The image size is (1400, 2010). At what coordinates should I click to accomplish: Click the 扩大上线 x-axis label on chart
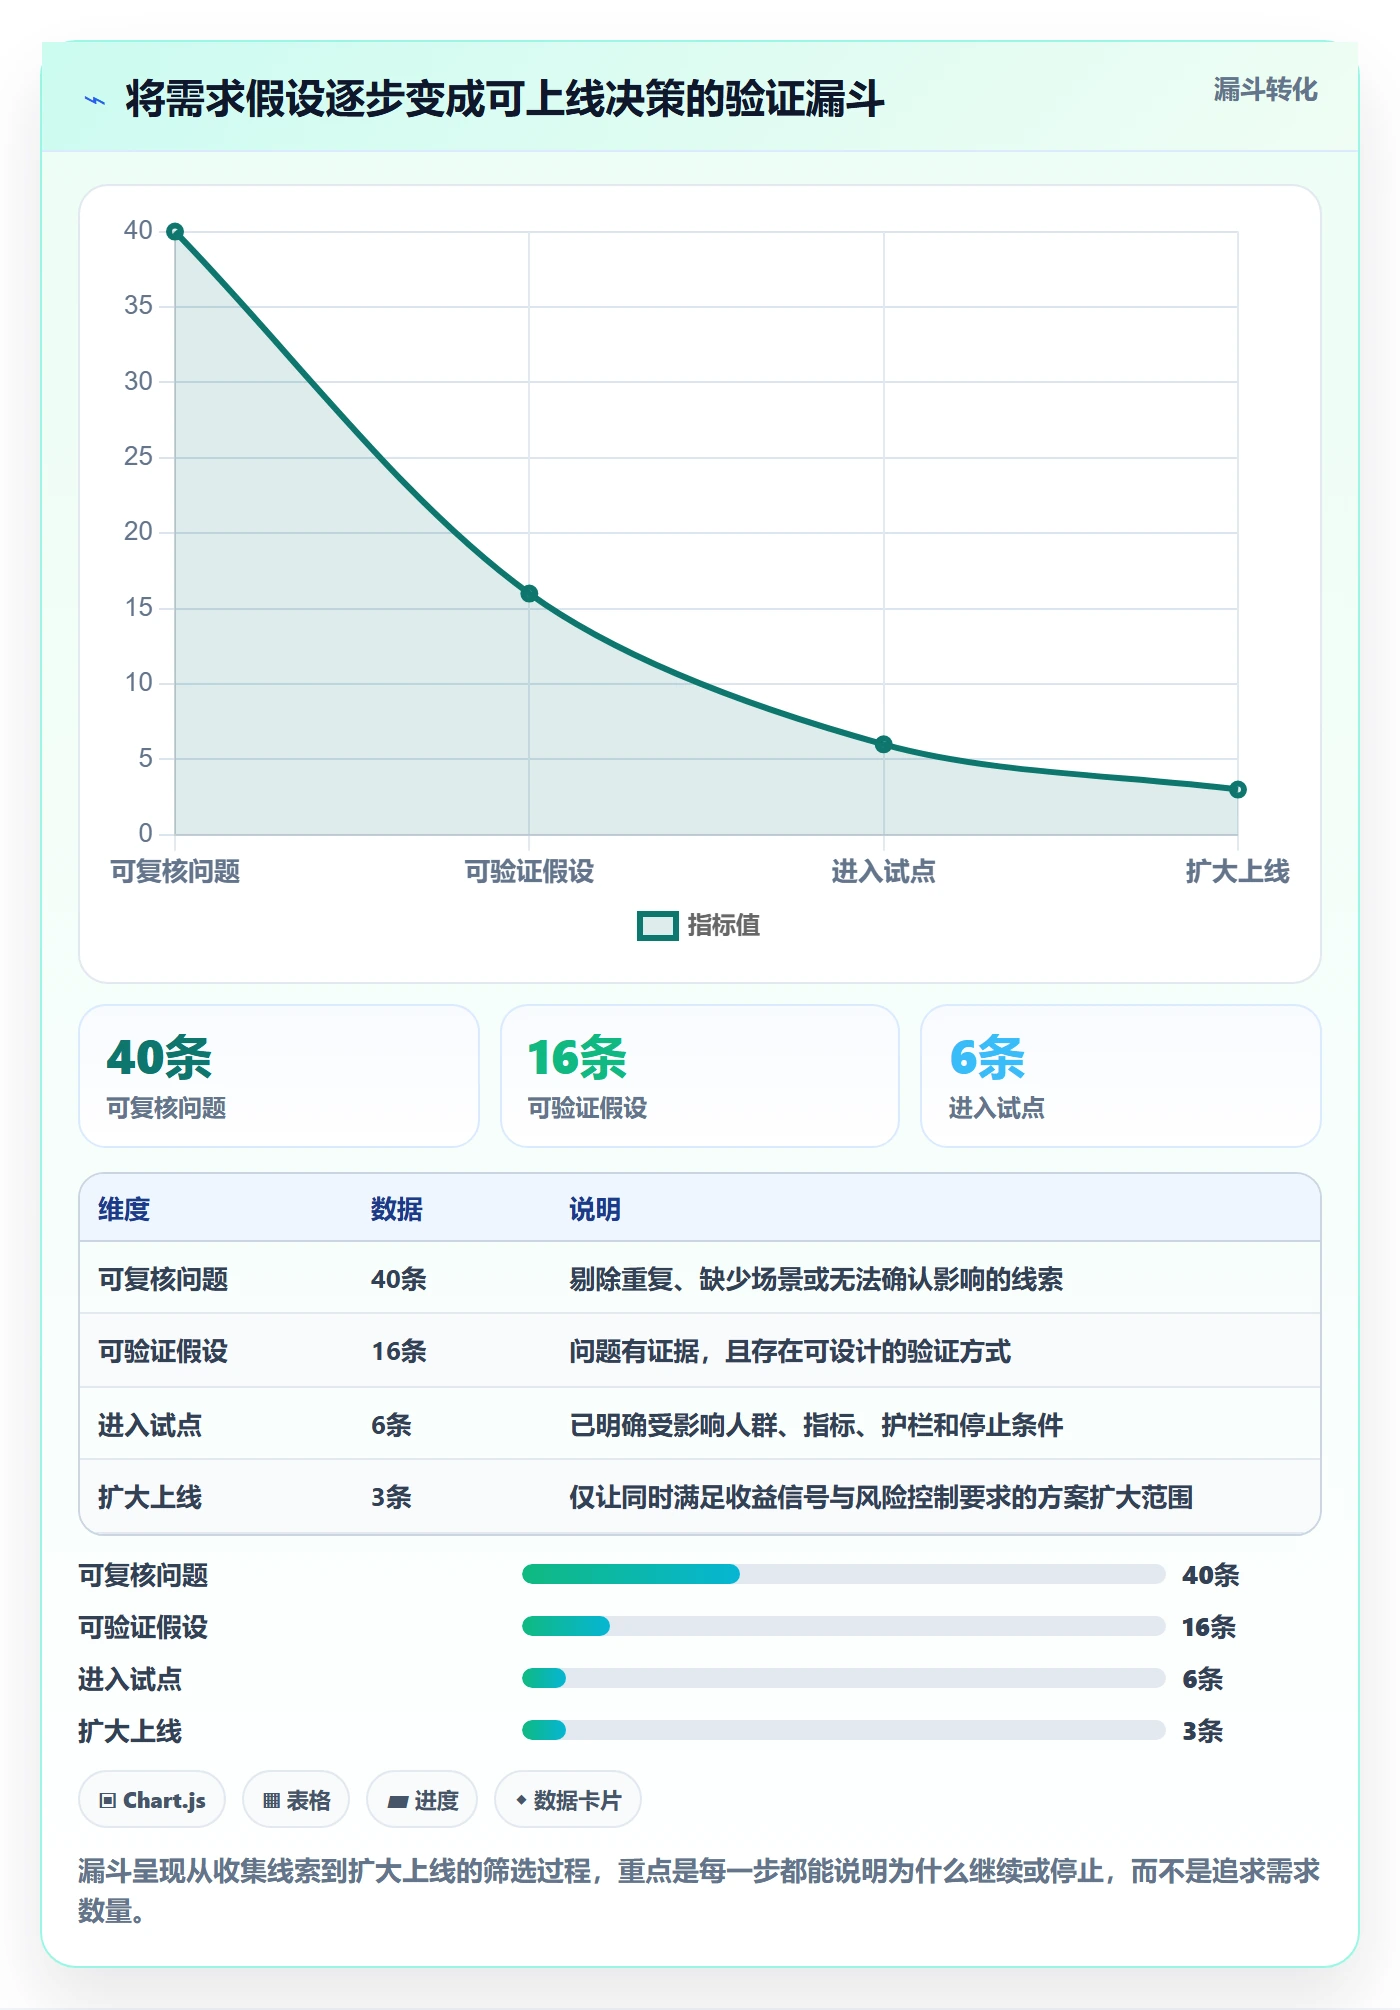(1238, 872)
